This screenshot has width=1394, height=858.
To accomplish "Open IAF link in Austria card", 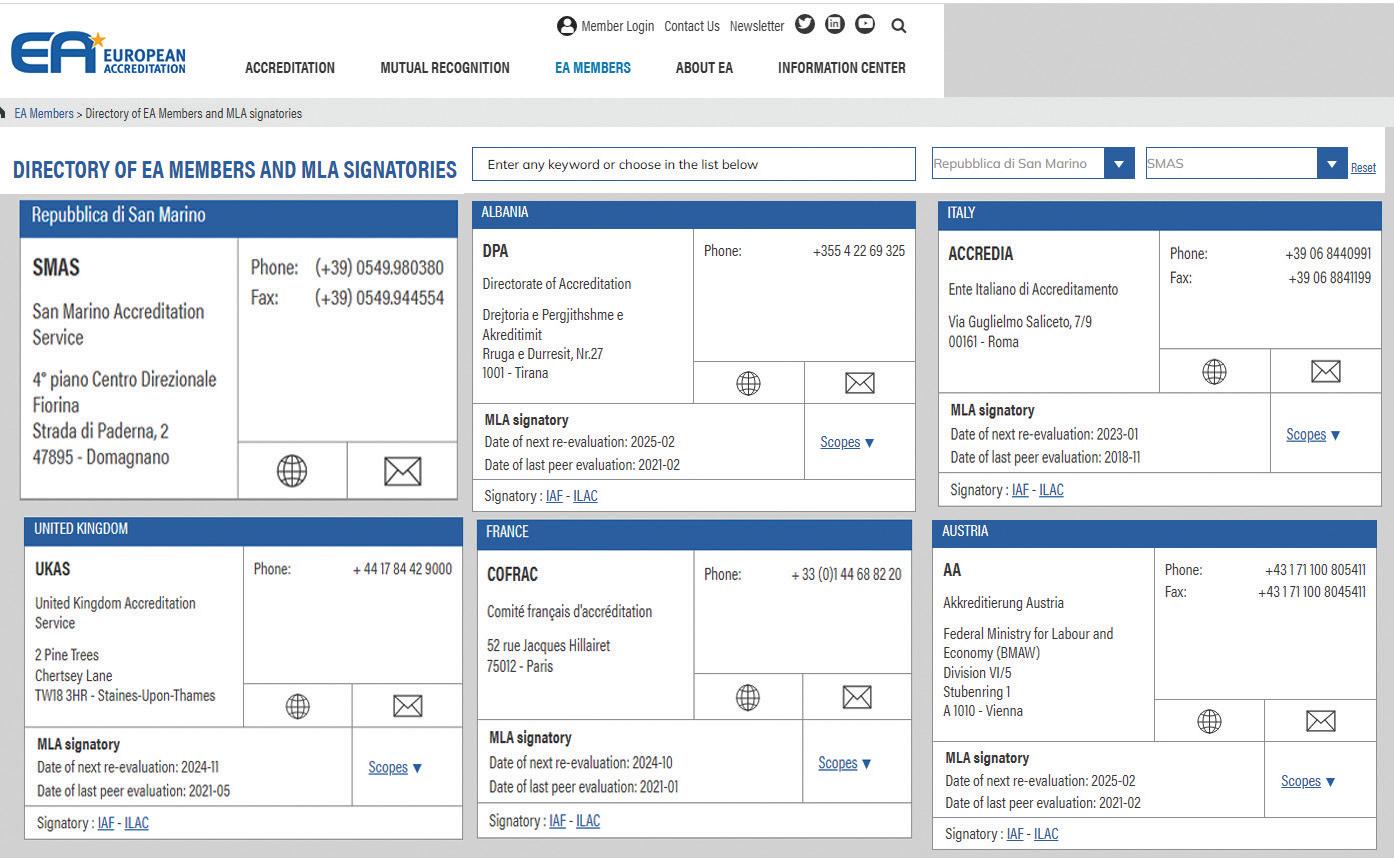I will (x=1015, y=834).
